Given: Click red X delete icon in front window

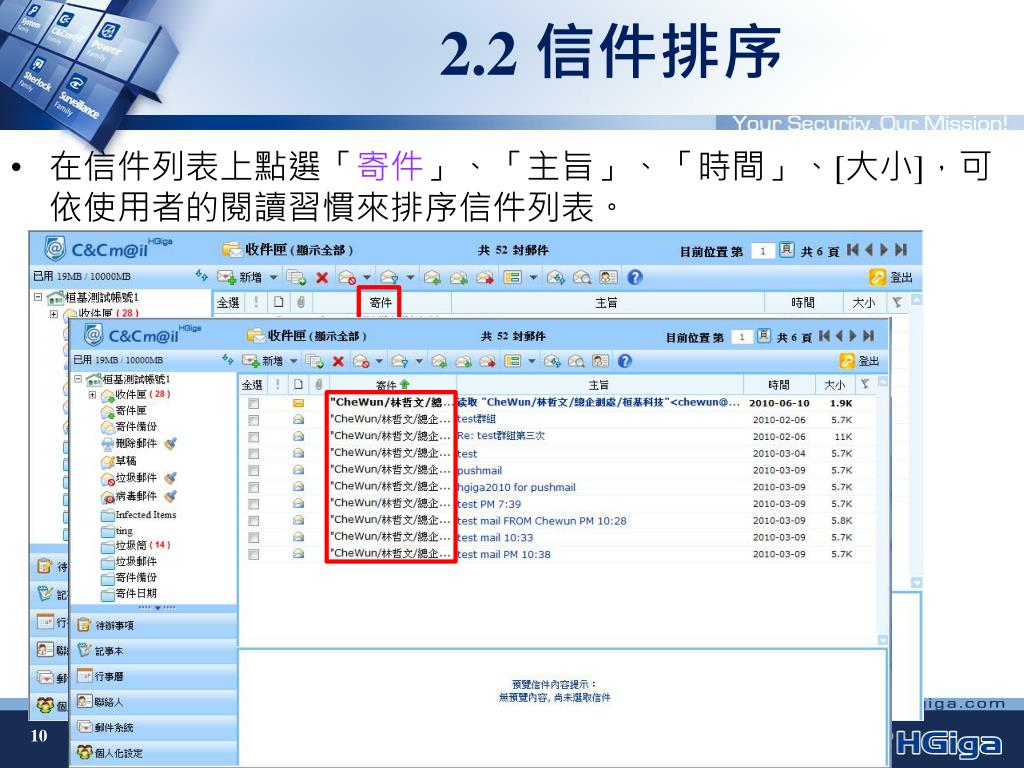Looking at the screenshot, I should pyautogui.click(x=338, y=361).
